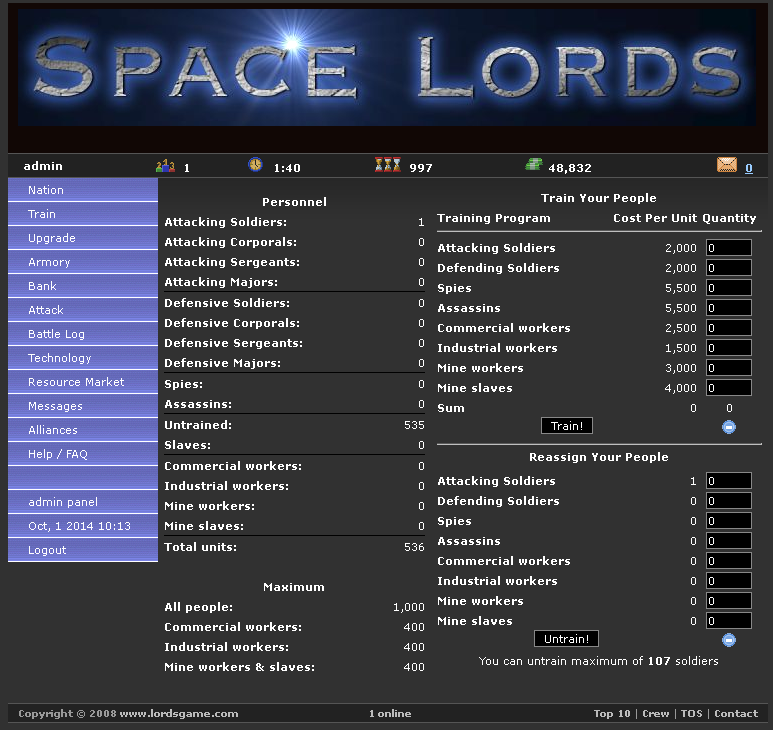Click the Untrained: 535 value
Viewport: 773px width, 730px height.
pos(414,425)
